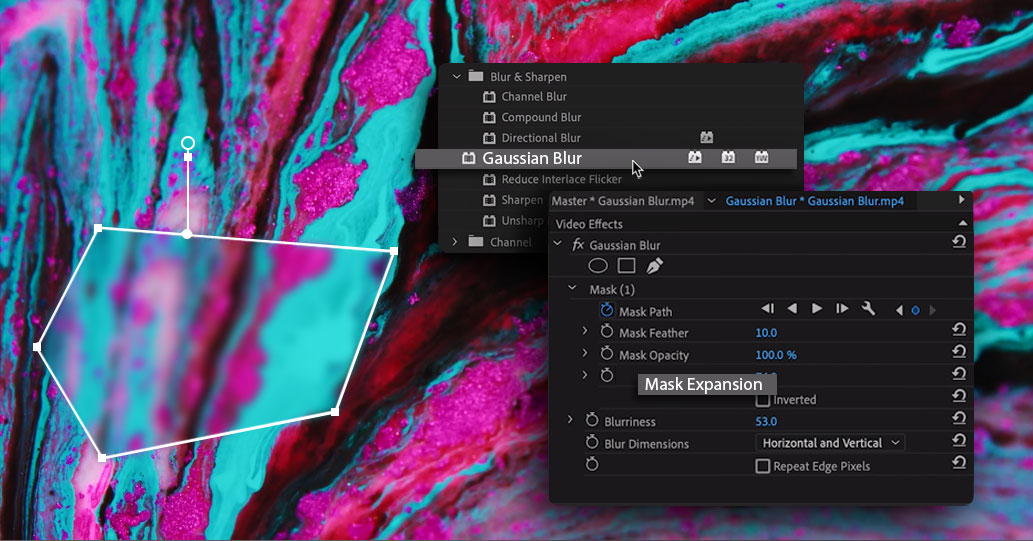1033x541 pixels.
Task: Toggle the Mask Path stopwatch animation
Action: tap(606, 311)
